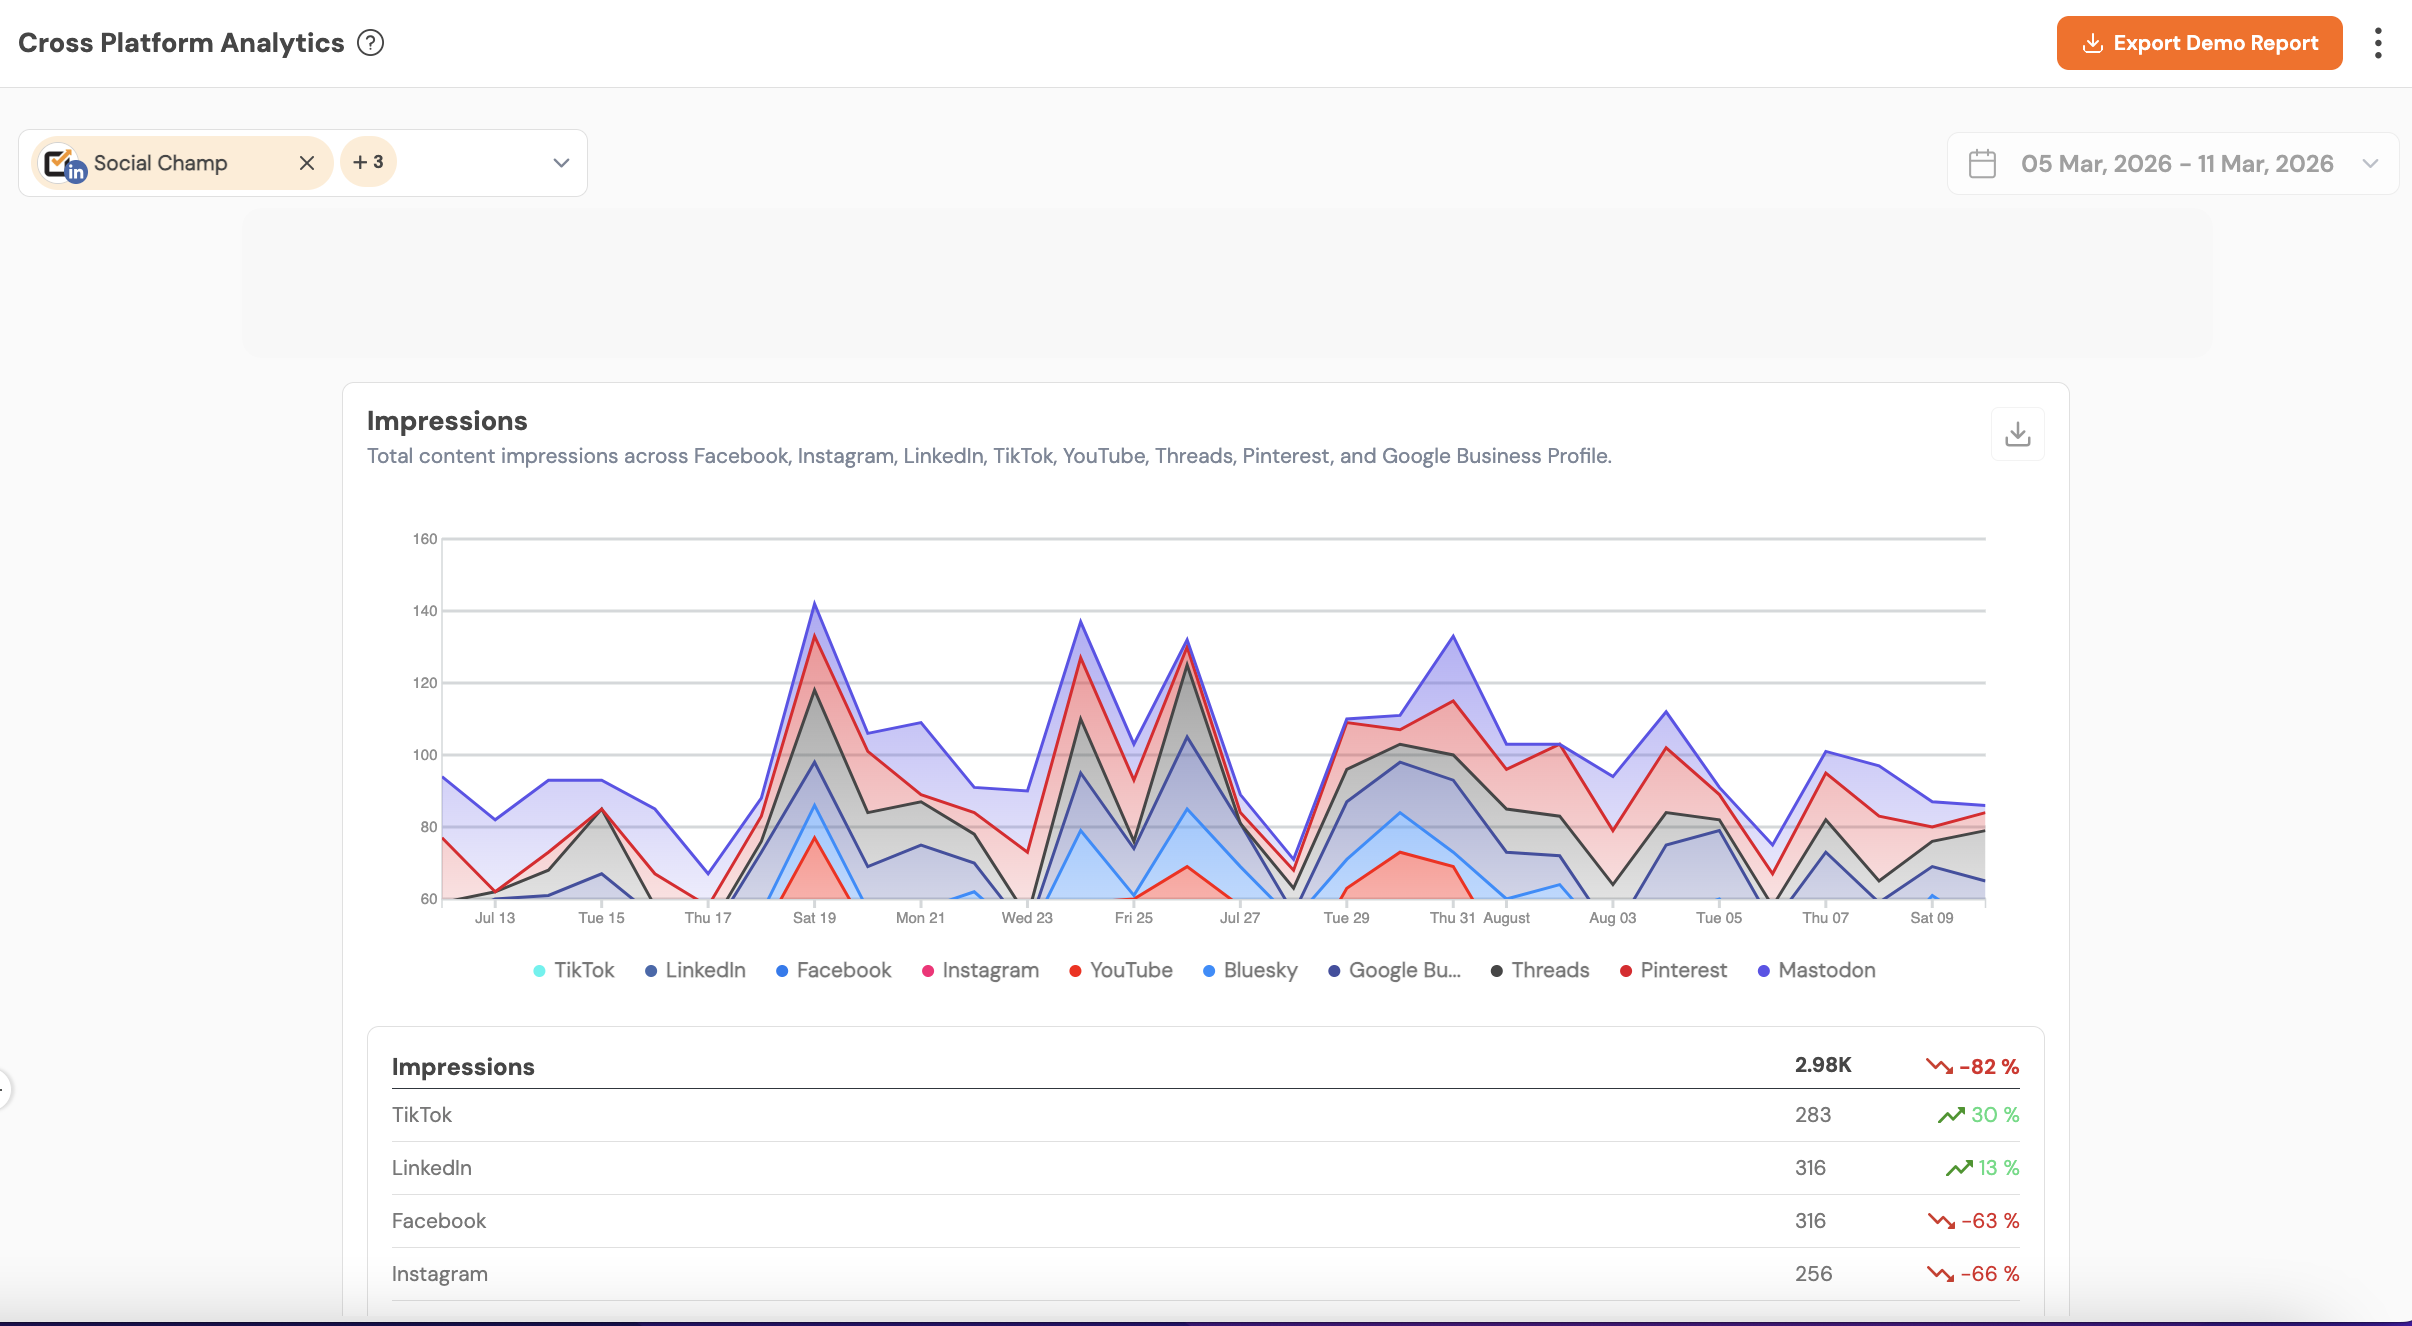Click Export Demo Report button
This screenshot has width=2412, height=1326.
tap(2199, 43)
